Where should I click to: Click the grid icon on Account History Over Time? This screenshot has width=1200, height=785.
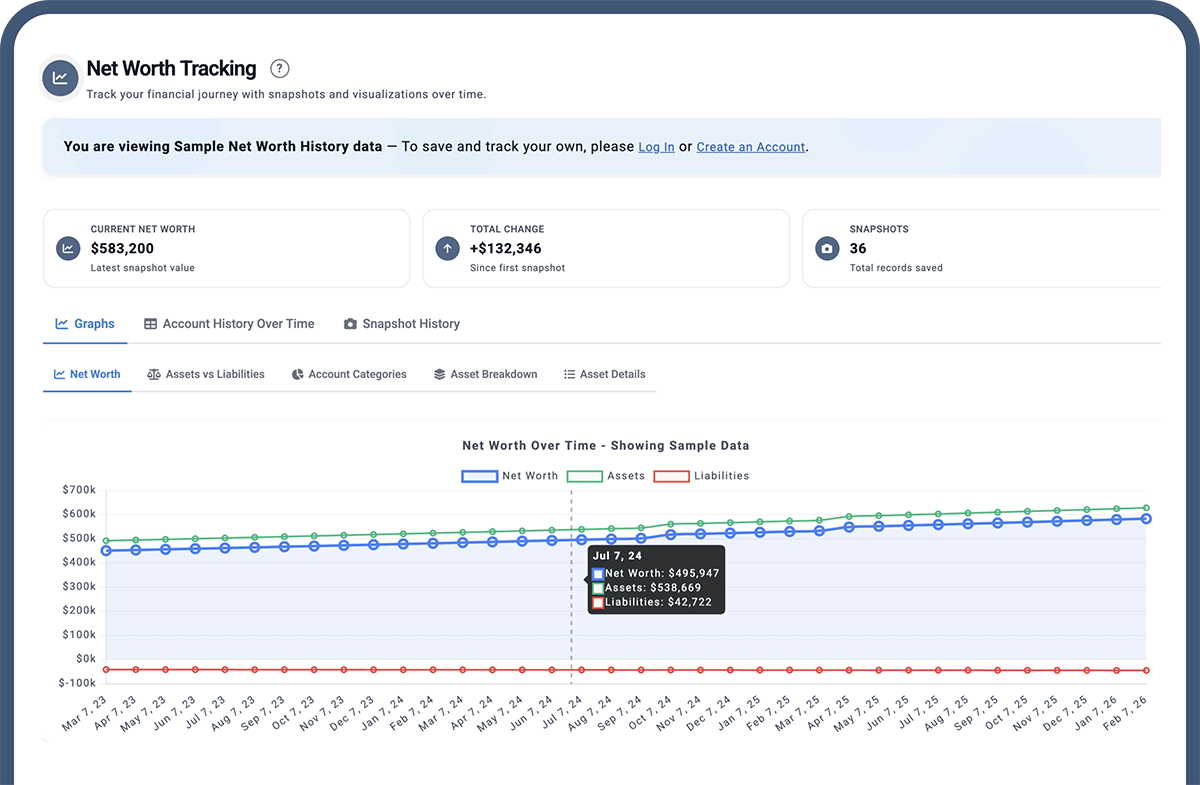(x=150, y=323)
